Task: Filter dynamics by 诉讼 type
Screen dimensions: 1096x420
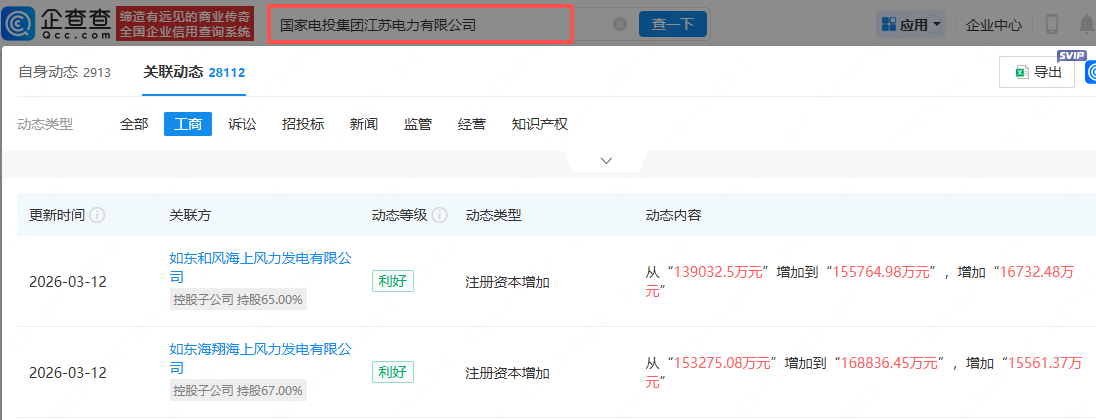Action: pyautogui.click(x=242, y=124)
